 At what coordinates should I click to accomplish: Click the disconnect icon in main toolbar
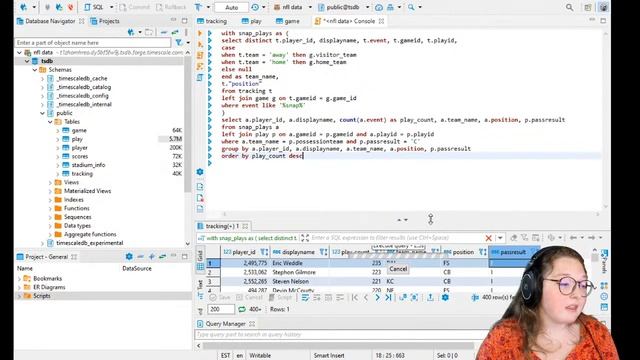[x=70, y=7]
